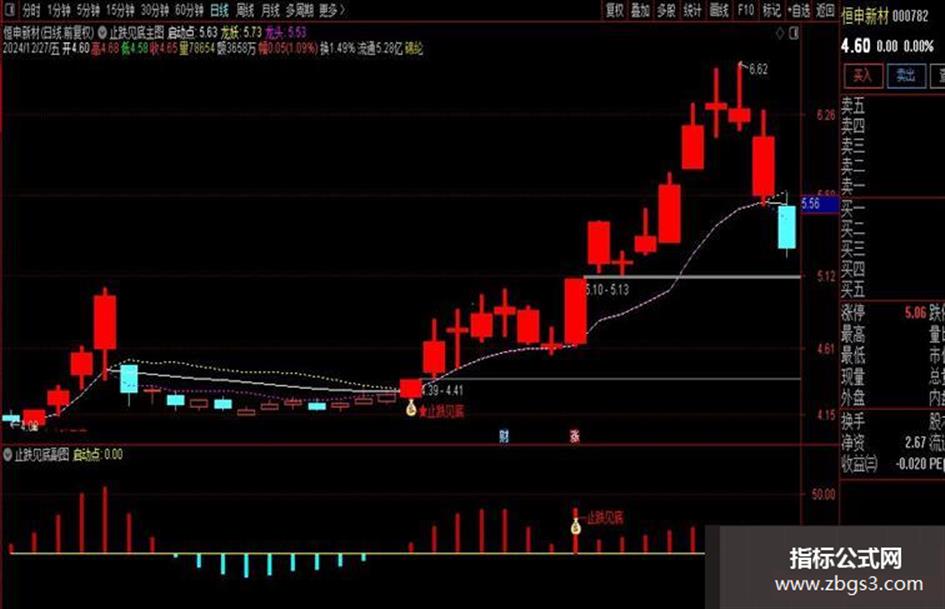Open the 多周期 multi-period view

pos(300,10)
